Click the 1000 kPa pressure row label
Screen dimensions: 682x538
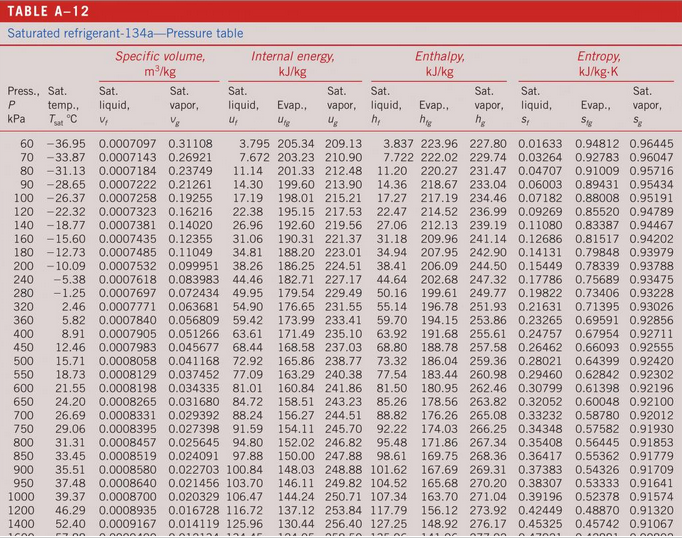(x=21, y=496)
